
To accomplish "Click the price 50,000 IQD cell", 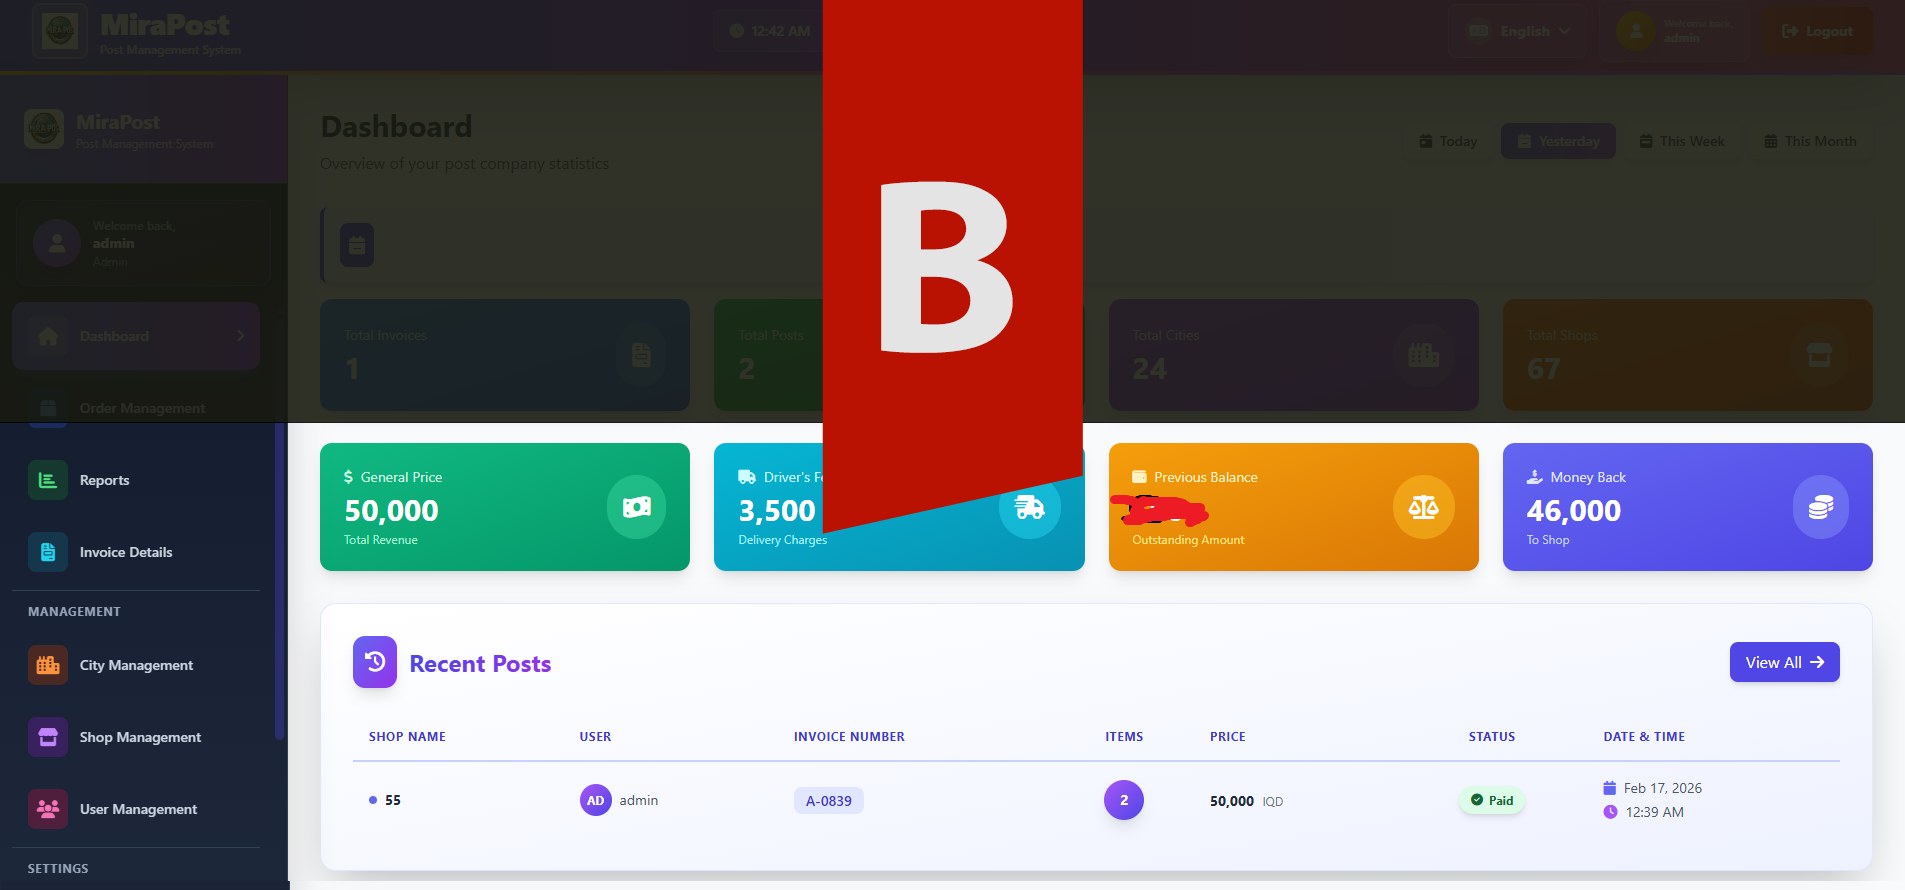I will [x=1246, y=801].
